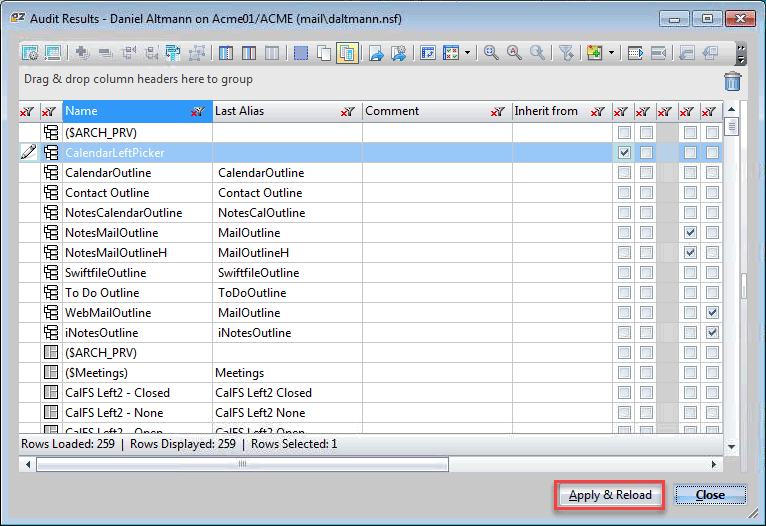Open filter dropdown on Name column
The image size is (766, 526).
(x=198, y=112)
